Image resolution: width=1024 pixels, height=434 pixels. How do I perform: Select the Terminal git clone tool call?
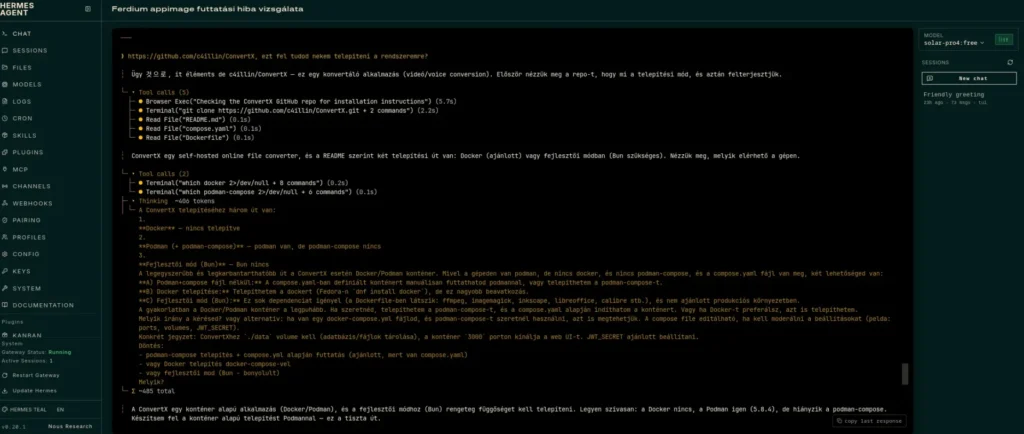(x=287, y=111)
